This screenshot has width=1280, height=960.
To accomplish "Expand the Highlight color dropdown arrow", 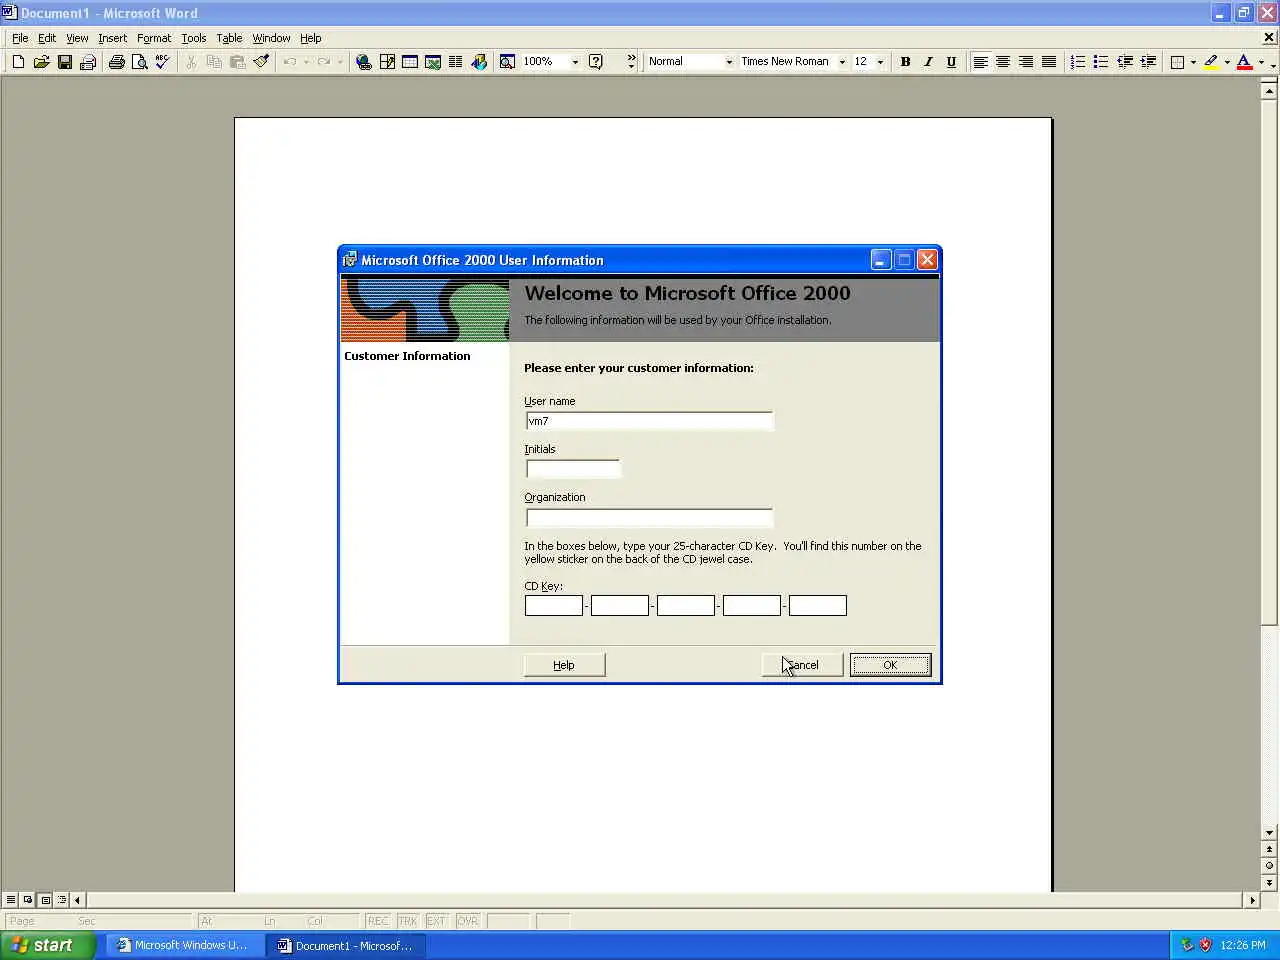I will pos(1227,62).
